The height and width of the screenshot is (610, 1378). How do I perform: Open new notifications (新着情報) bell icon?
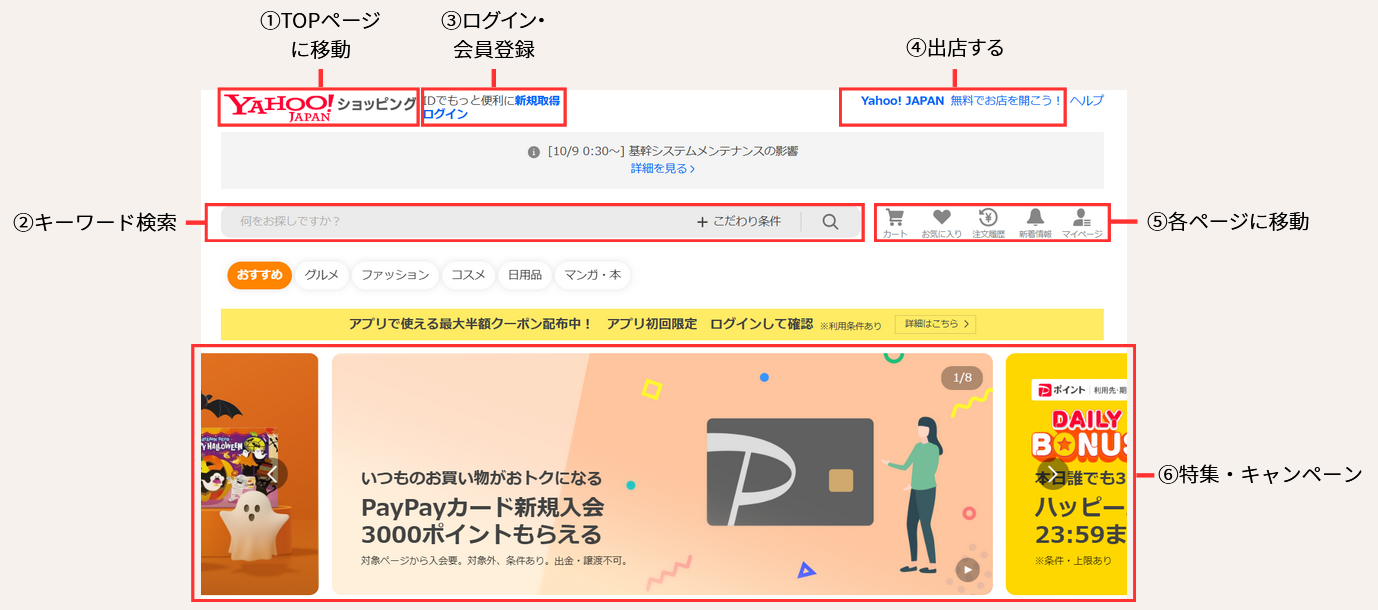1035,222
